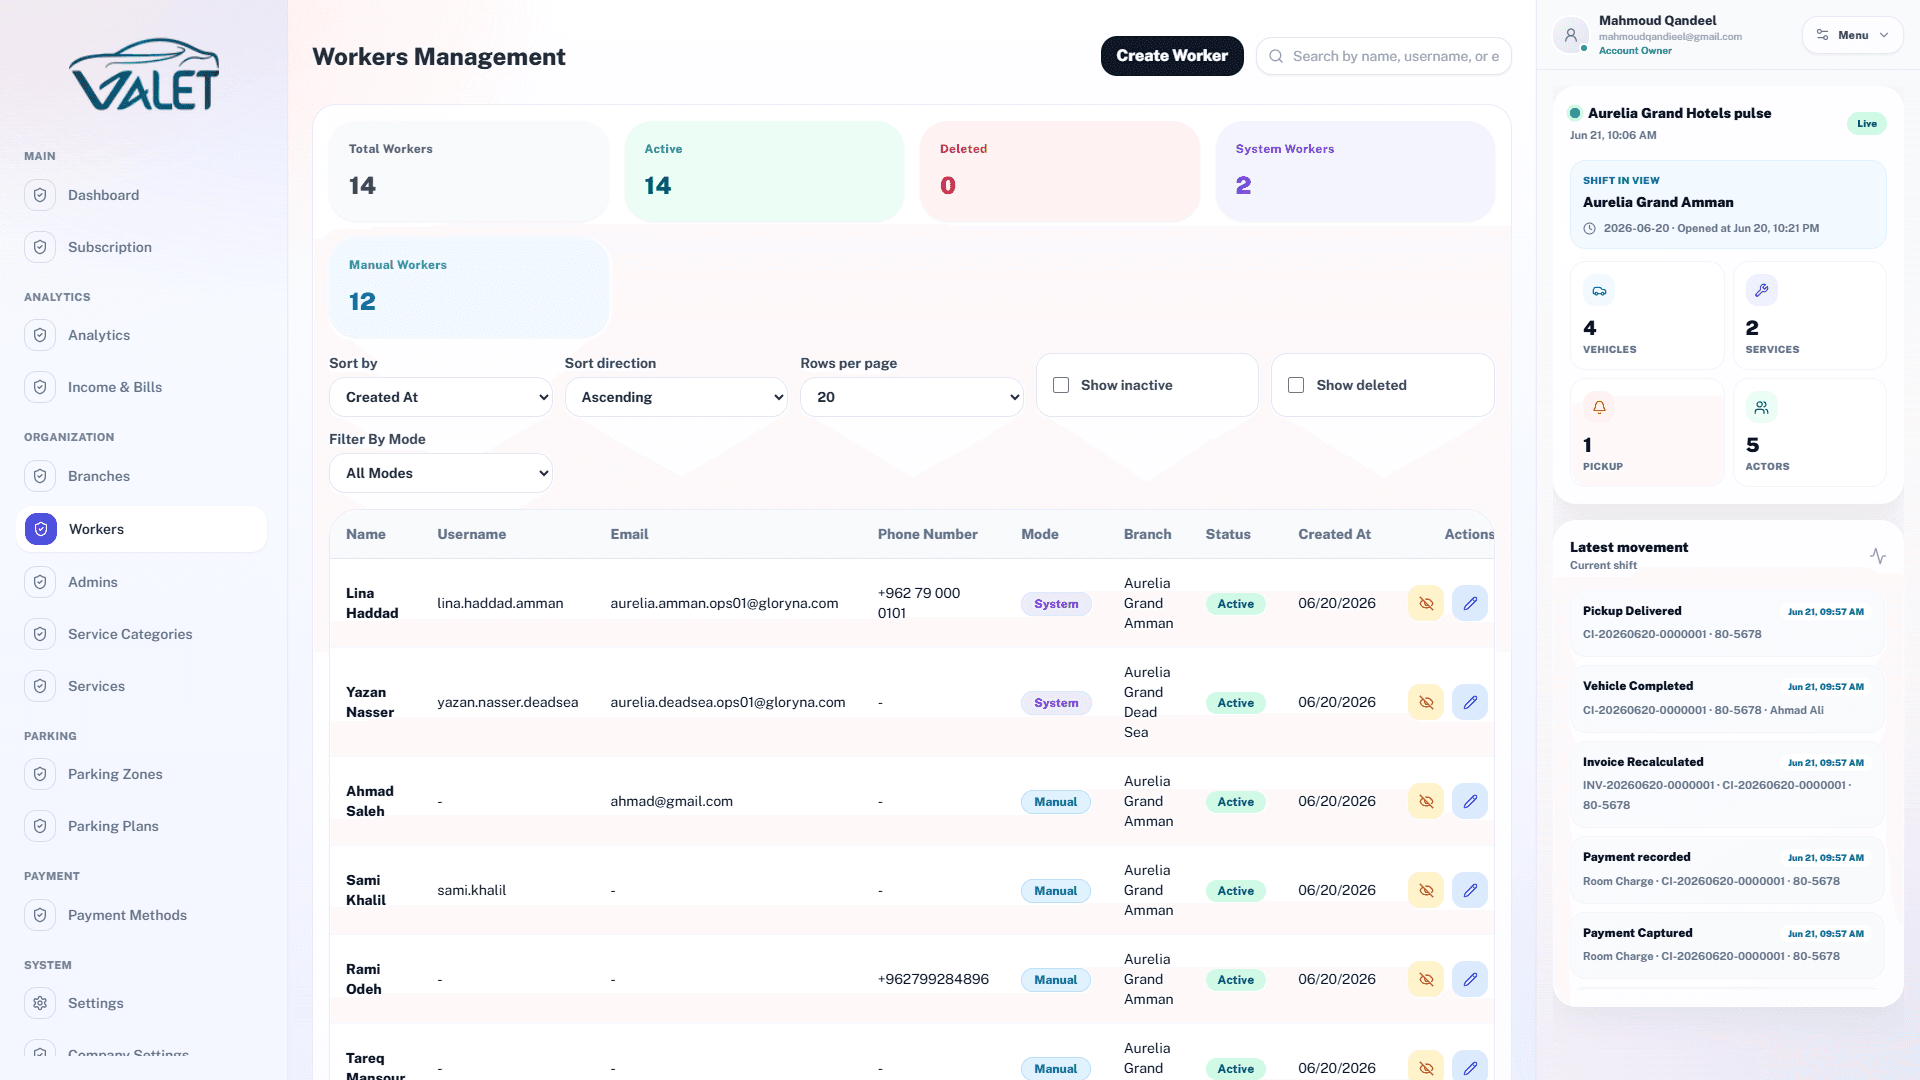Click the Subscription shield icon

[x=40, y=247]
